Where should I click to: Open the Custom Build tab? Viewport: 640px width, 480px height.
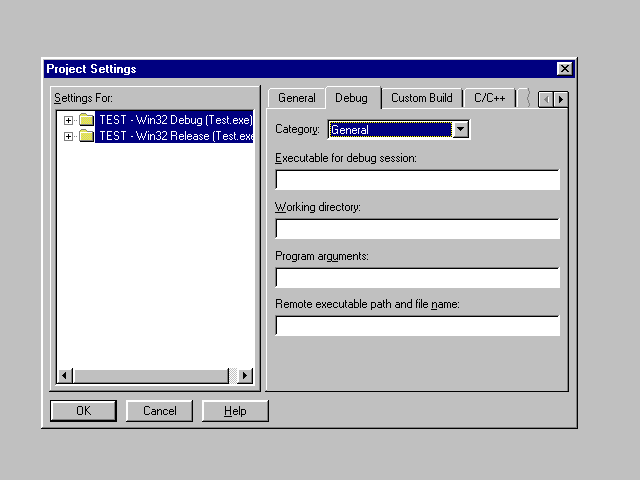(421, 98)
